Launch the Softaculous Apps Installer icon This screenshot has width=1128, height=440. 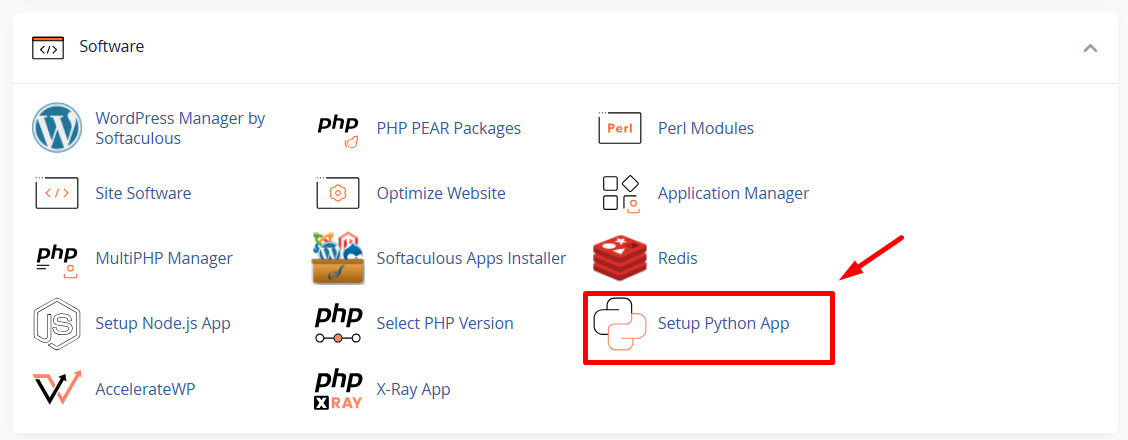[338, 258]
